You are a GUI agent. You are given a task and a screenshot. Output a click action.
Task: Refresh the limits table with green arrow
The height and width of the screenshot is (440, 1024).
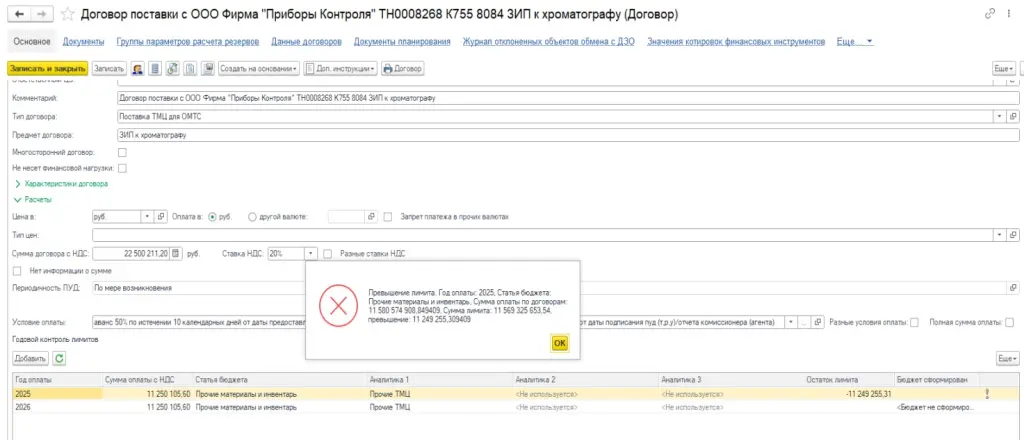59,358
